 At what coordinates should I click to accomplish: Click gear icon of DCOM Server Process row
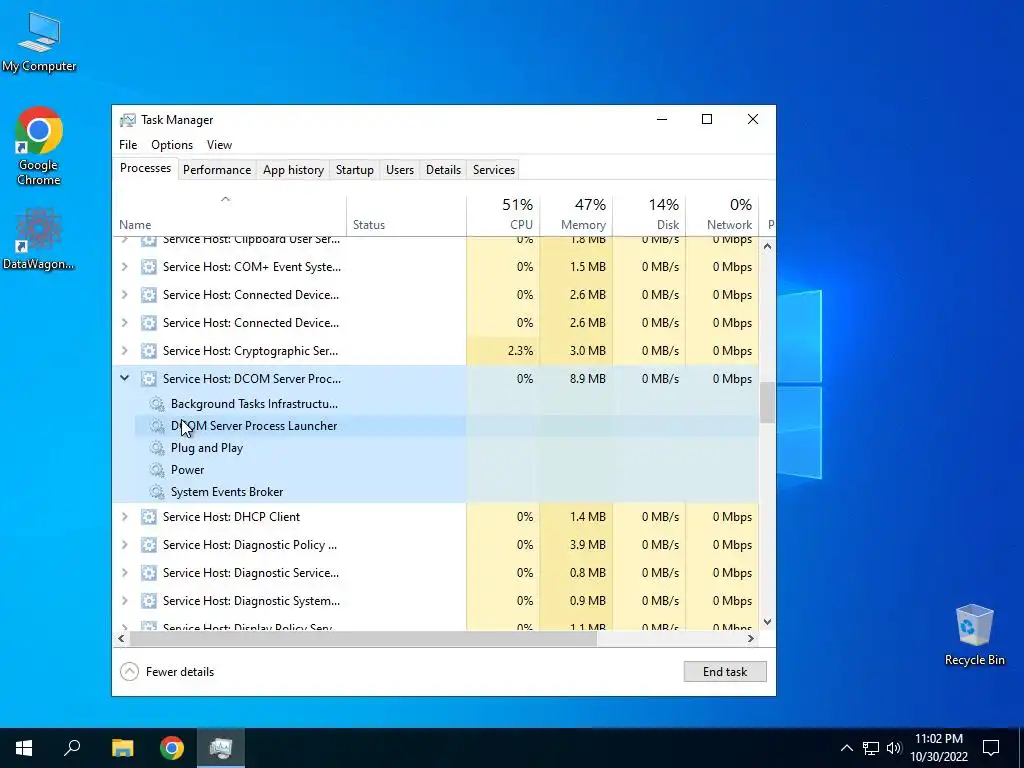coord(149,379)
